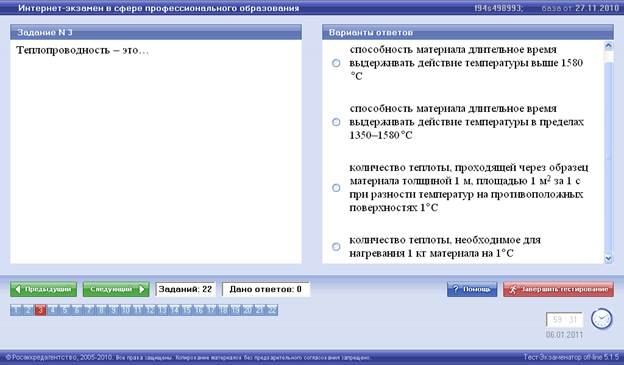Jump to question 2 in navigator
624x365 pixels.
click(x=29, y=310)
